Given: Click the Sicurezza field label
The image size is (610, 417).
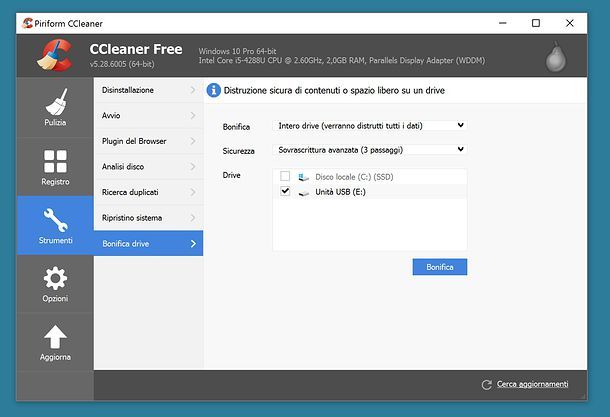Looking at the screenshot, I should tap(238, 151).
